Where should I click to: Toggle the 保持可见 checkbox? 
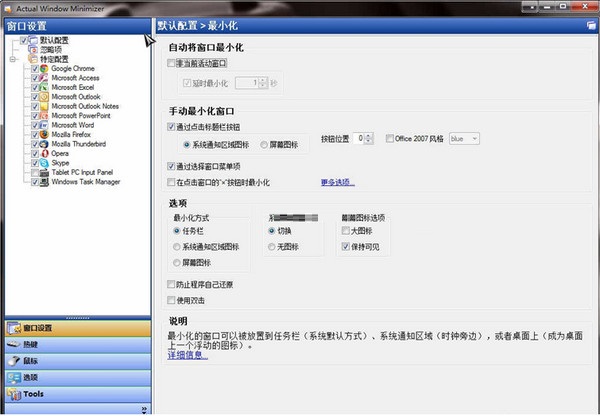pos(346,247)
